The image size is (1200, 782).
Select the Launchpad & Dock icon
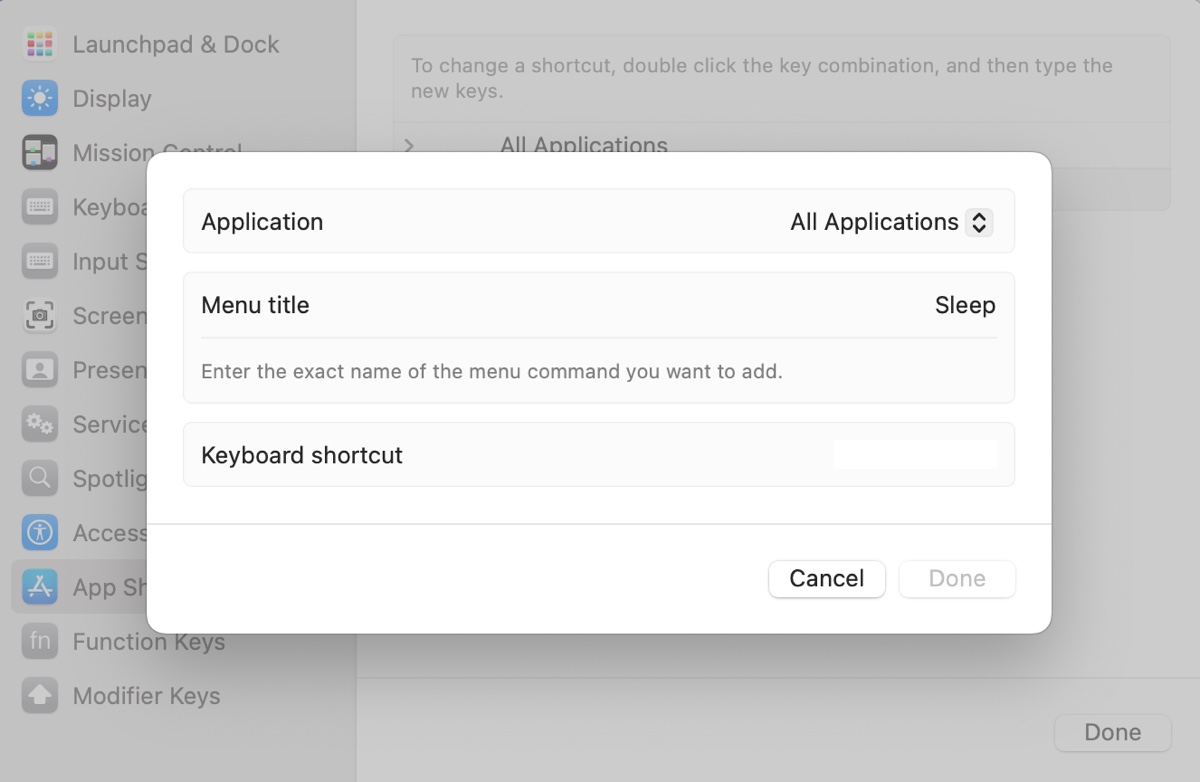pyautogui.click(x=40, y=44)
